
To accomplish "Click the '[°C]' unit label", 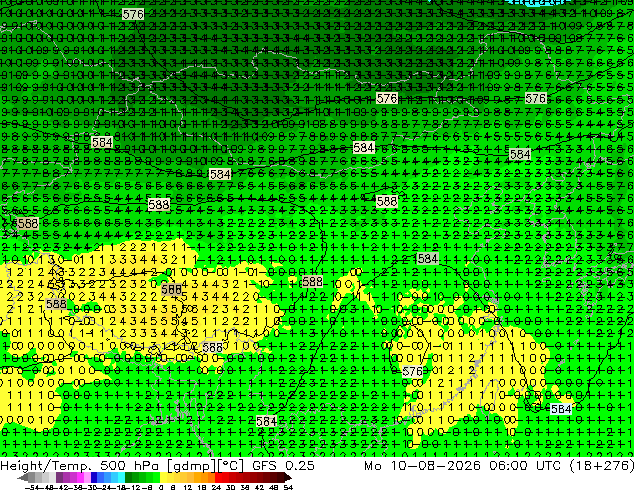I will pyautogui.click(x=230, y=466).
